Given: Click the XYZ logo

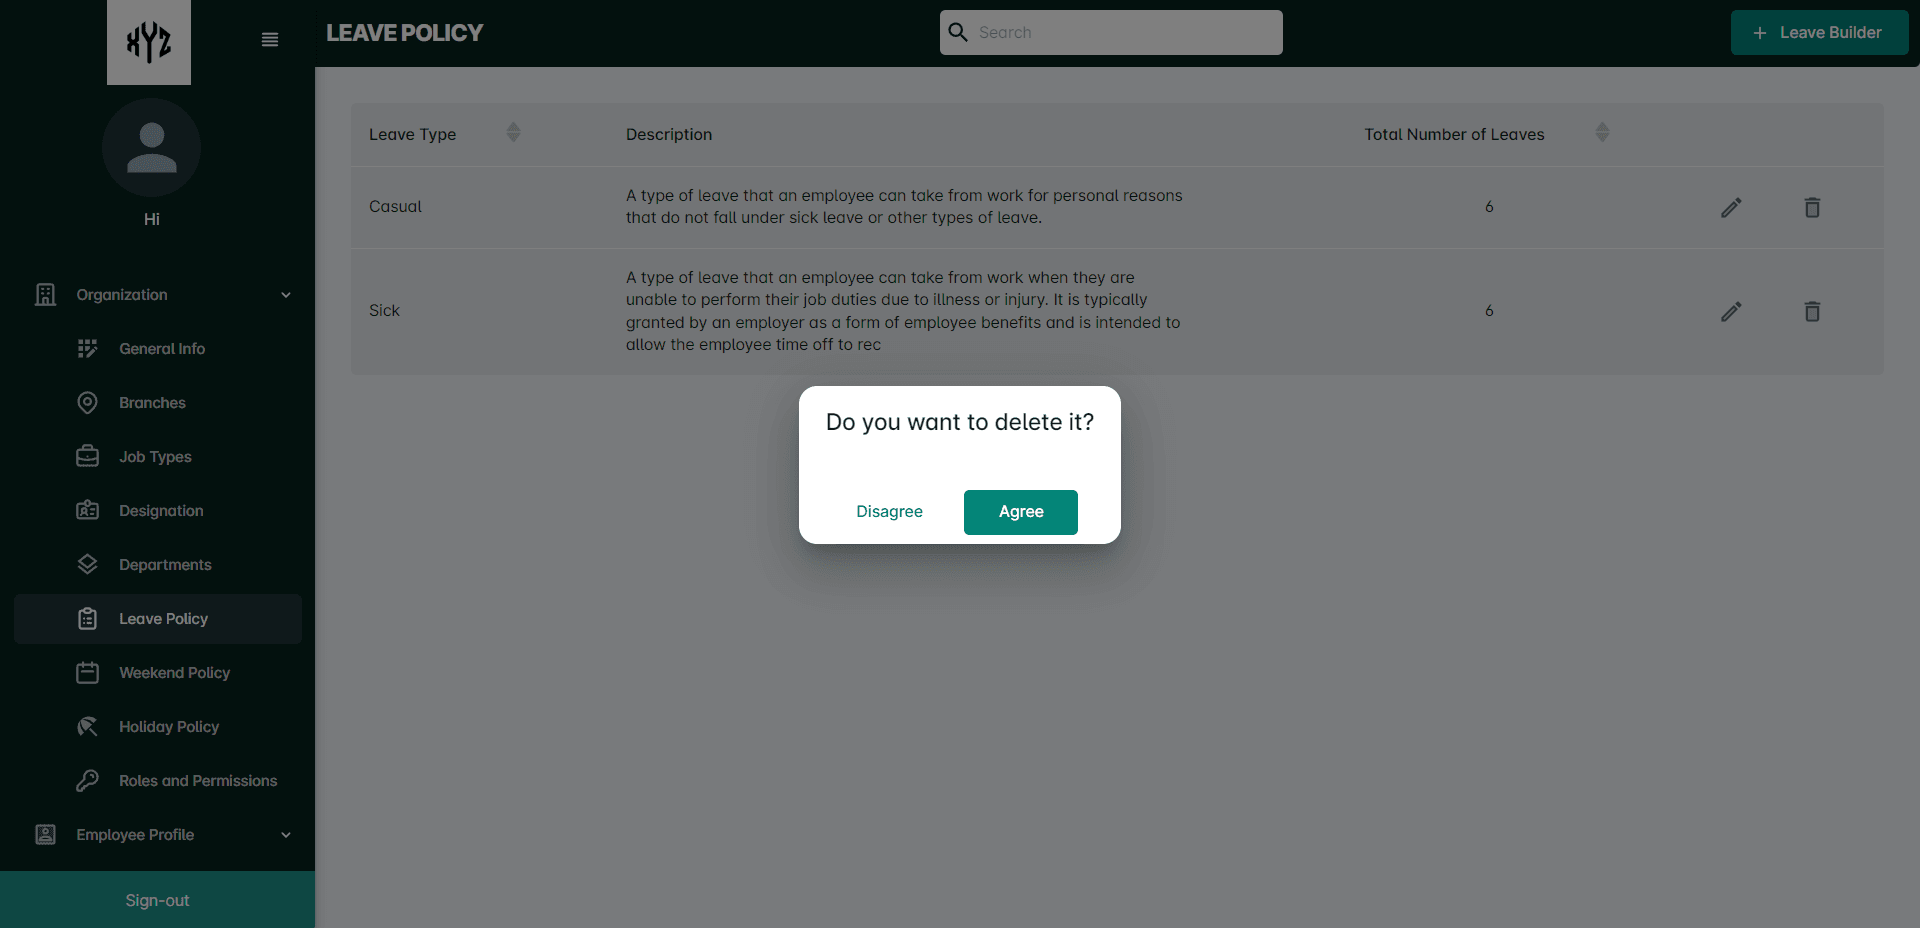Looking at the screenshot, I should tap(149, 42).
